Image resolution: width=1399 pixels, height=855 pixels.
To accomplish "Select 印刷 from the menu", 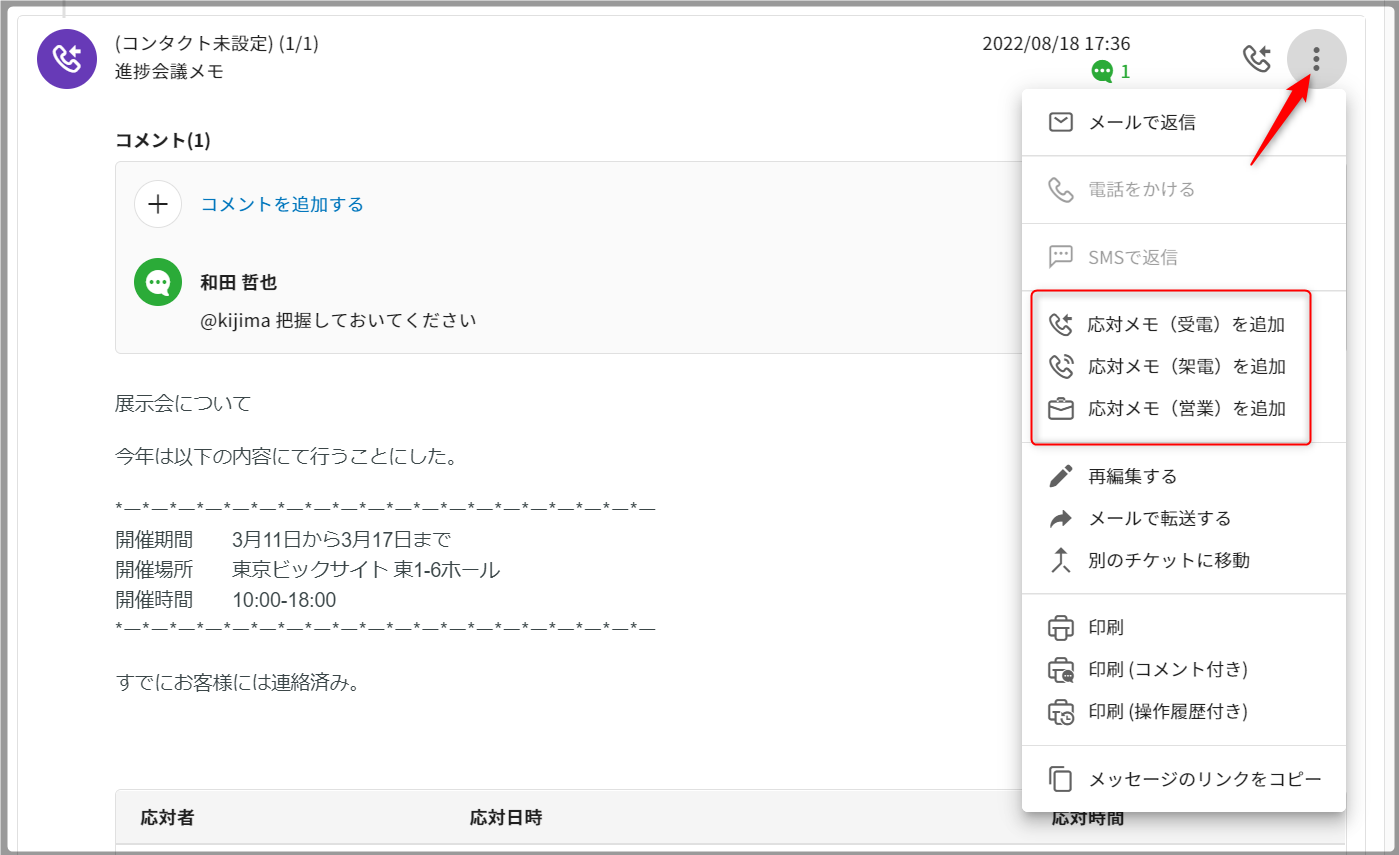I will (1105, 628).
